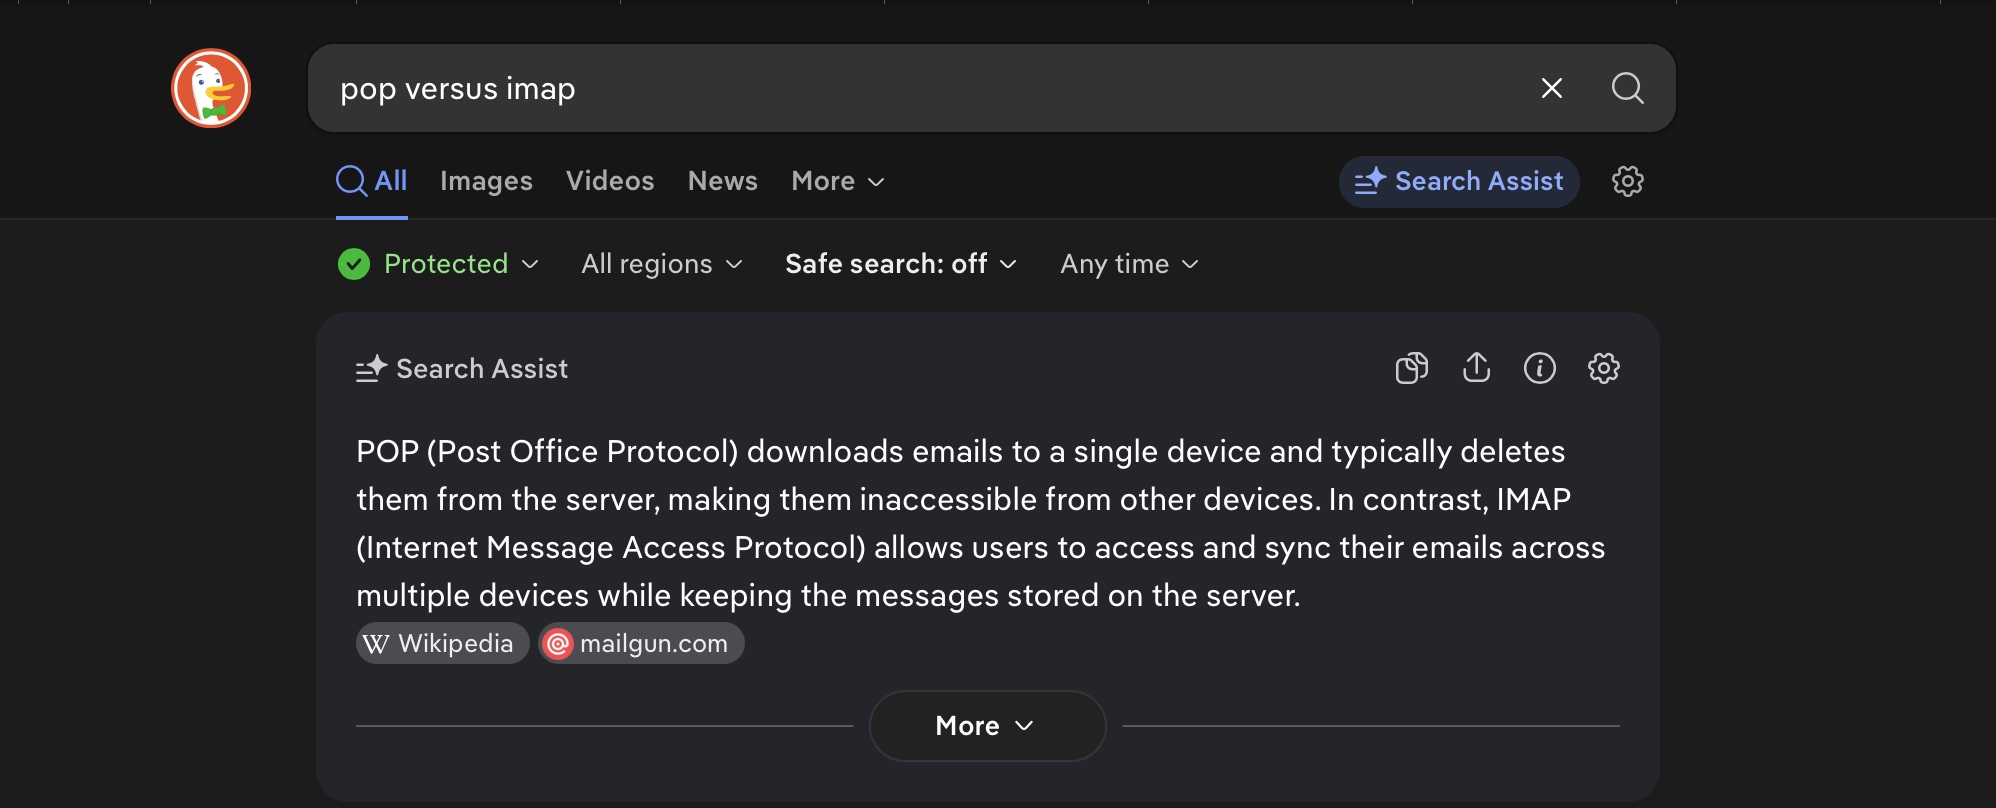Screen dimensions: 1996x808
Task: Expand the Any time filter
Action: [x=1129, y=264]
